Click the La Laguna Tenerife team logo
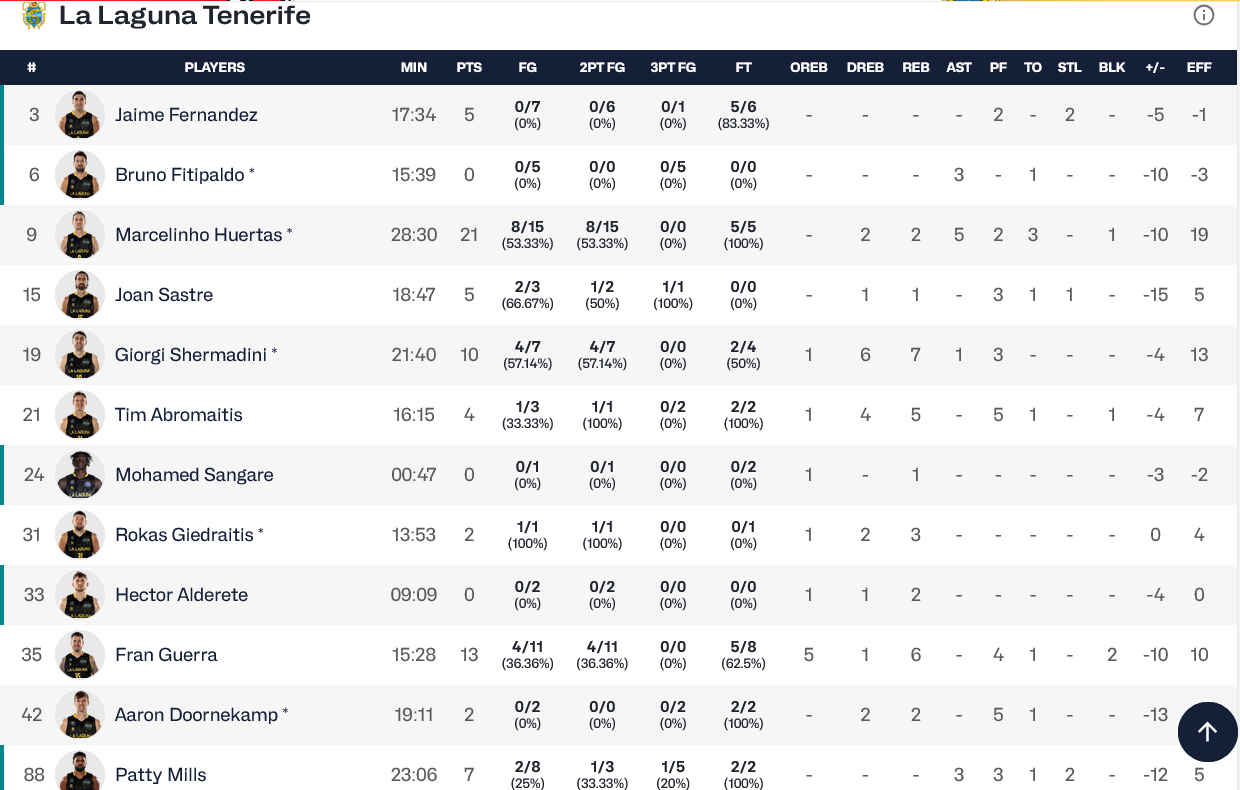Viewport: 1240px width, 790px height. (x=34, y=15)
